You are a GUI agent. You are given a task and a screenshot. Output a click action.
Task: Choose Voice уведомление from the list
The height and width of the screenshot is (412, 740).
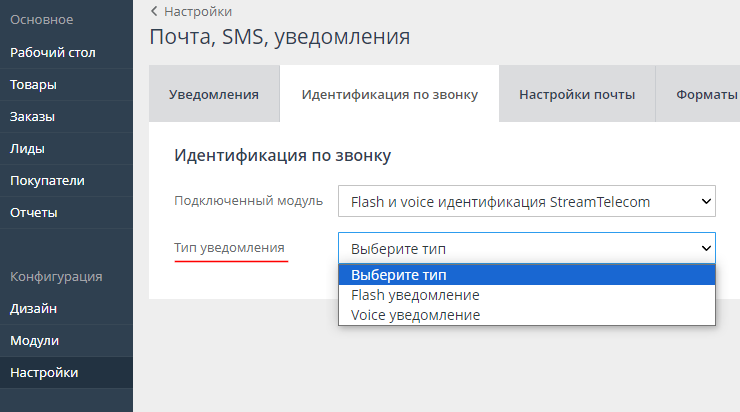click(415, 315)
